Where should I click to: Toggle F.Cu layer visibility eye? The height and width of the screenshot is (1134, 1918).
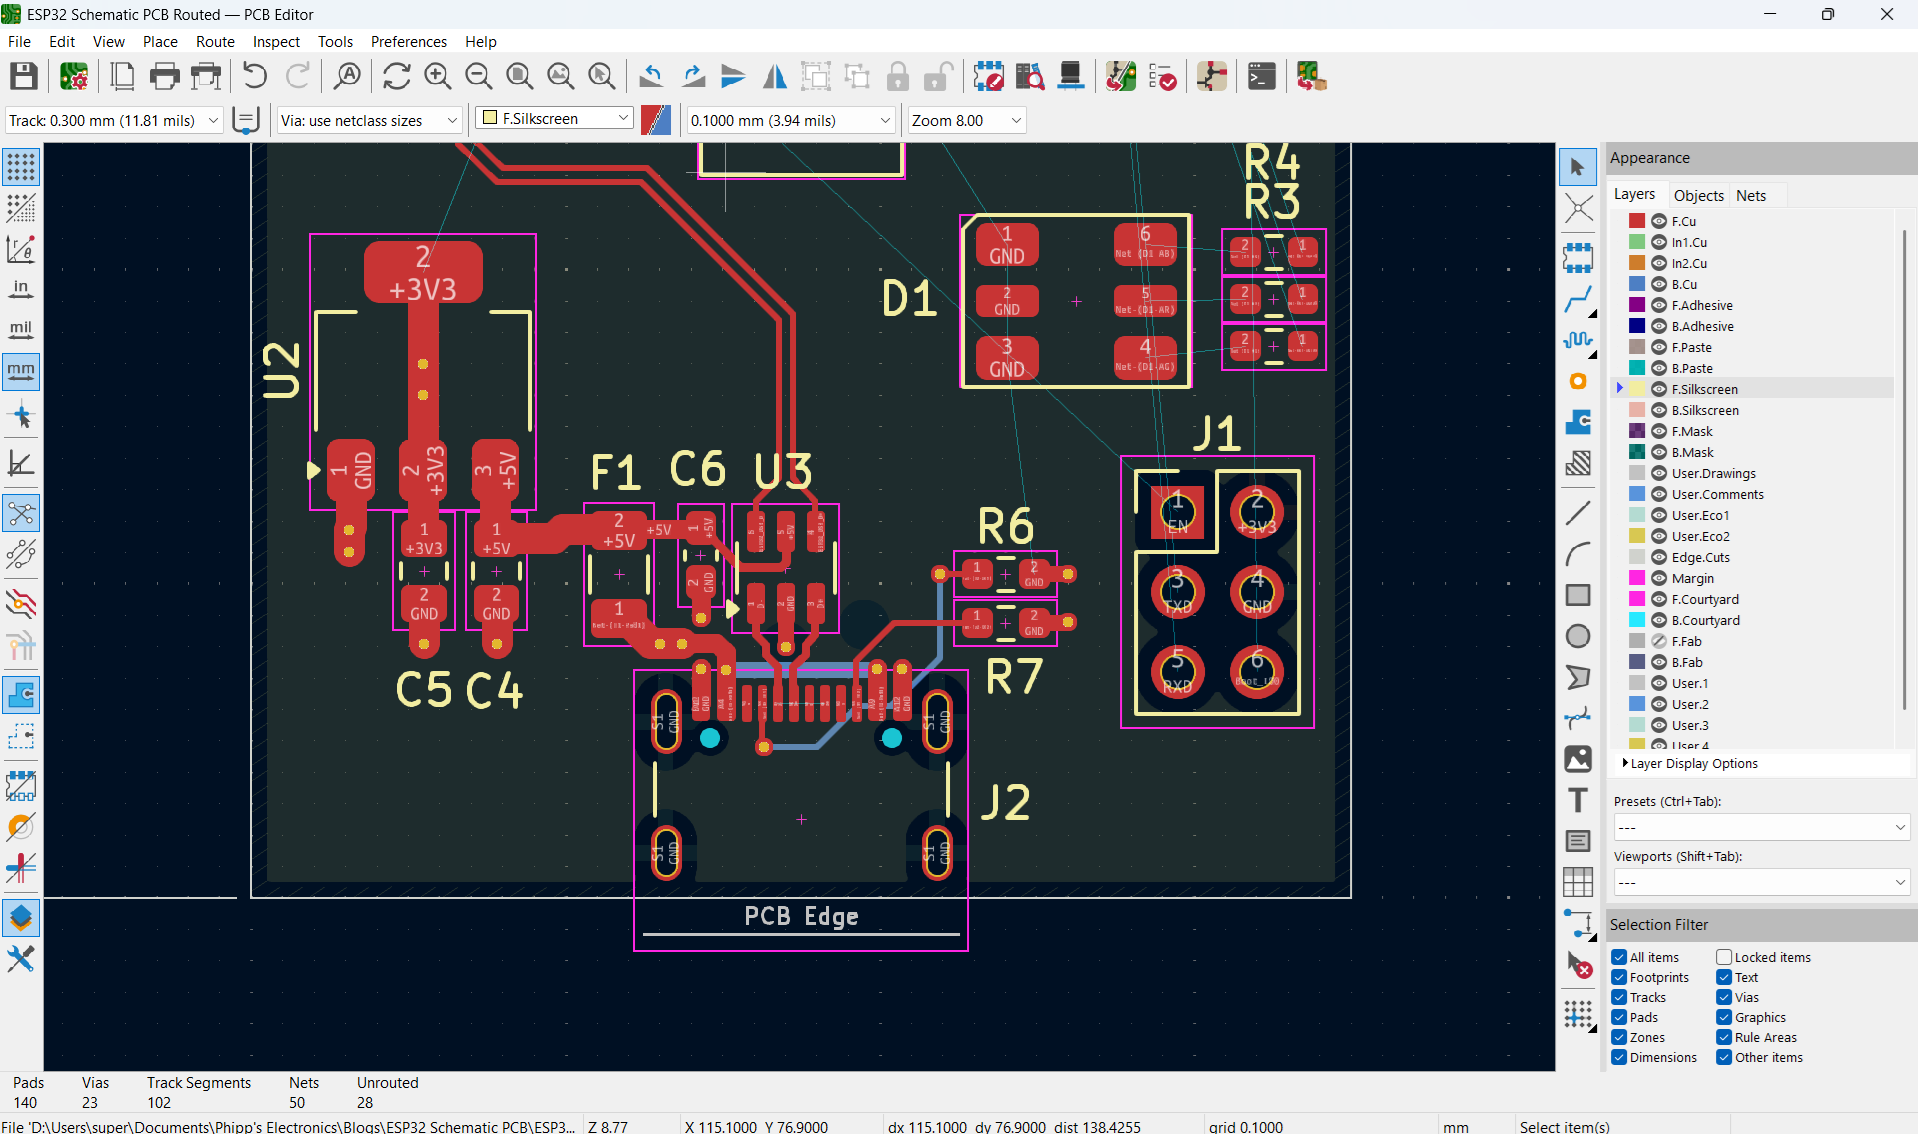click(x=1659, y=221)
